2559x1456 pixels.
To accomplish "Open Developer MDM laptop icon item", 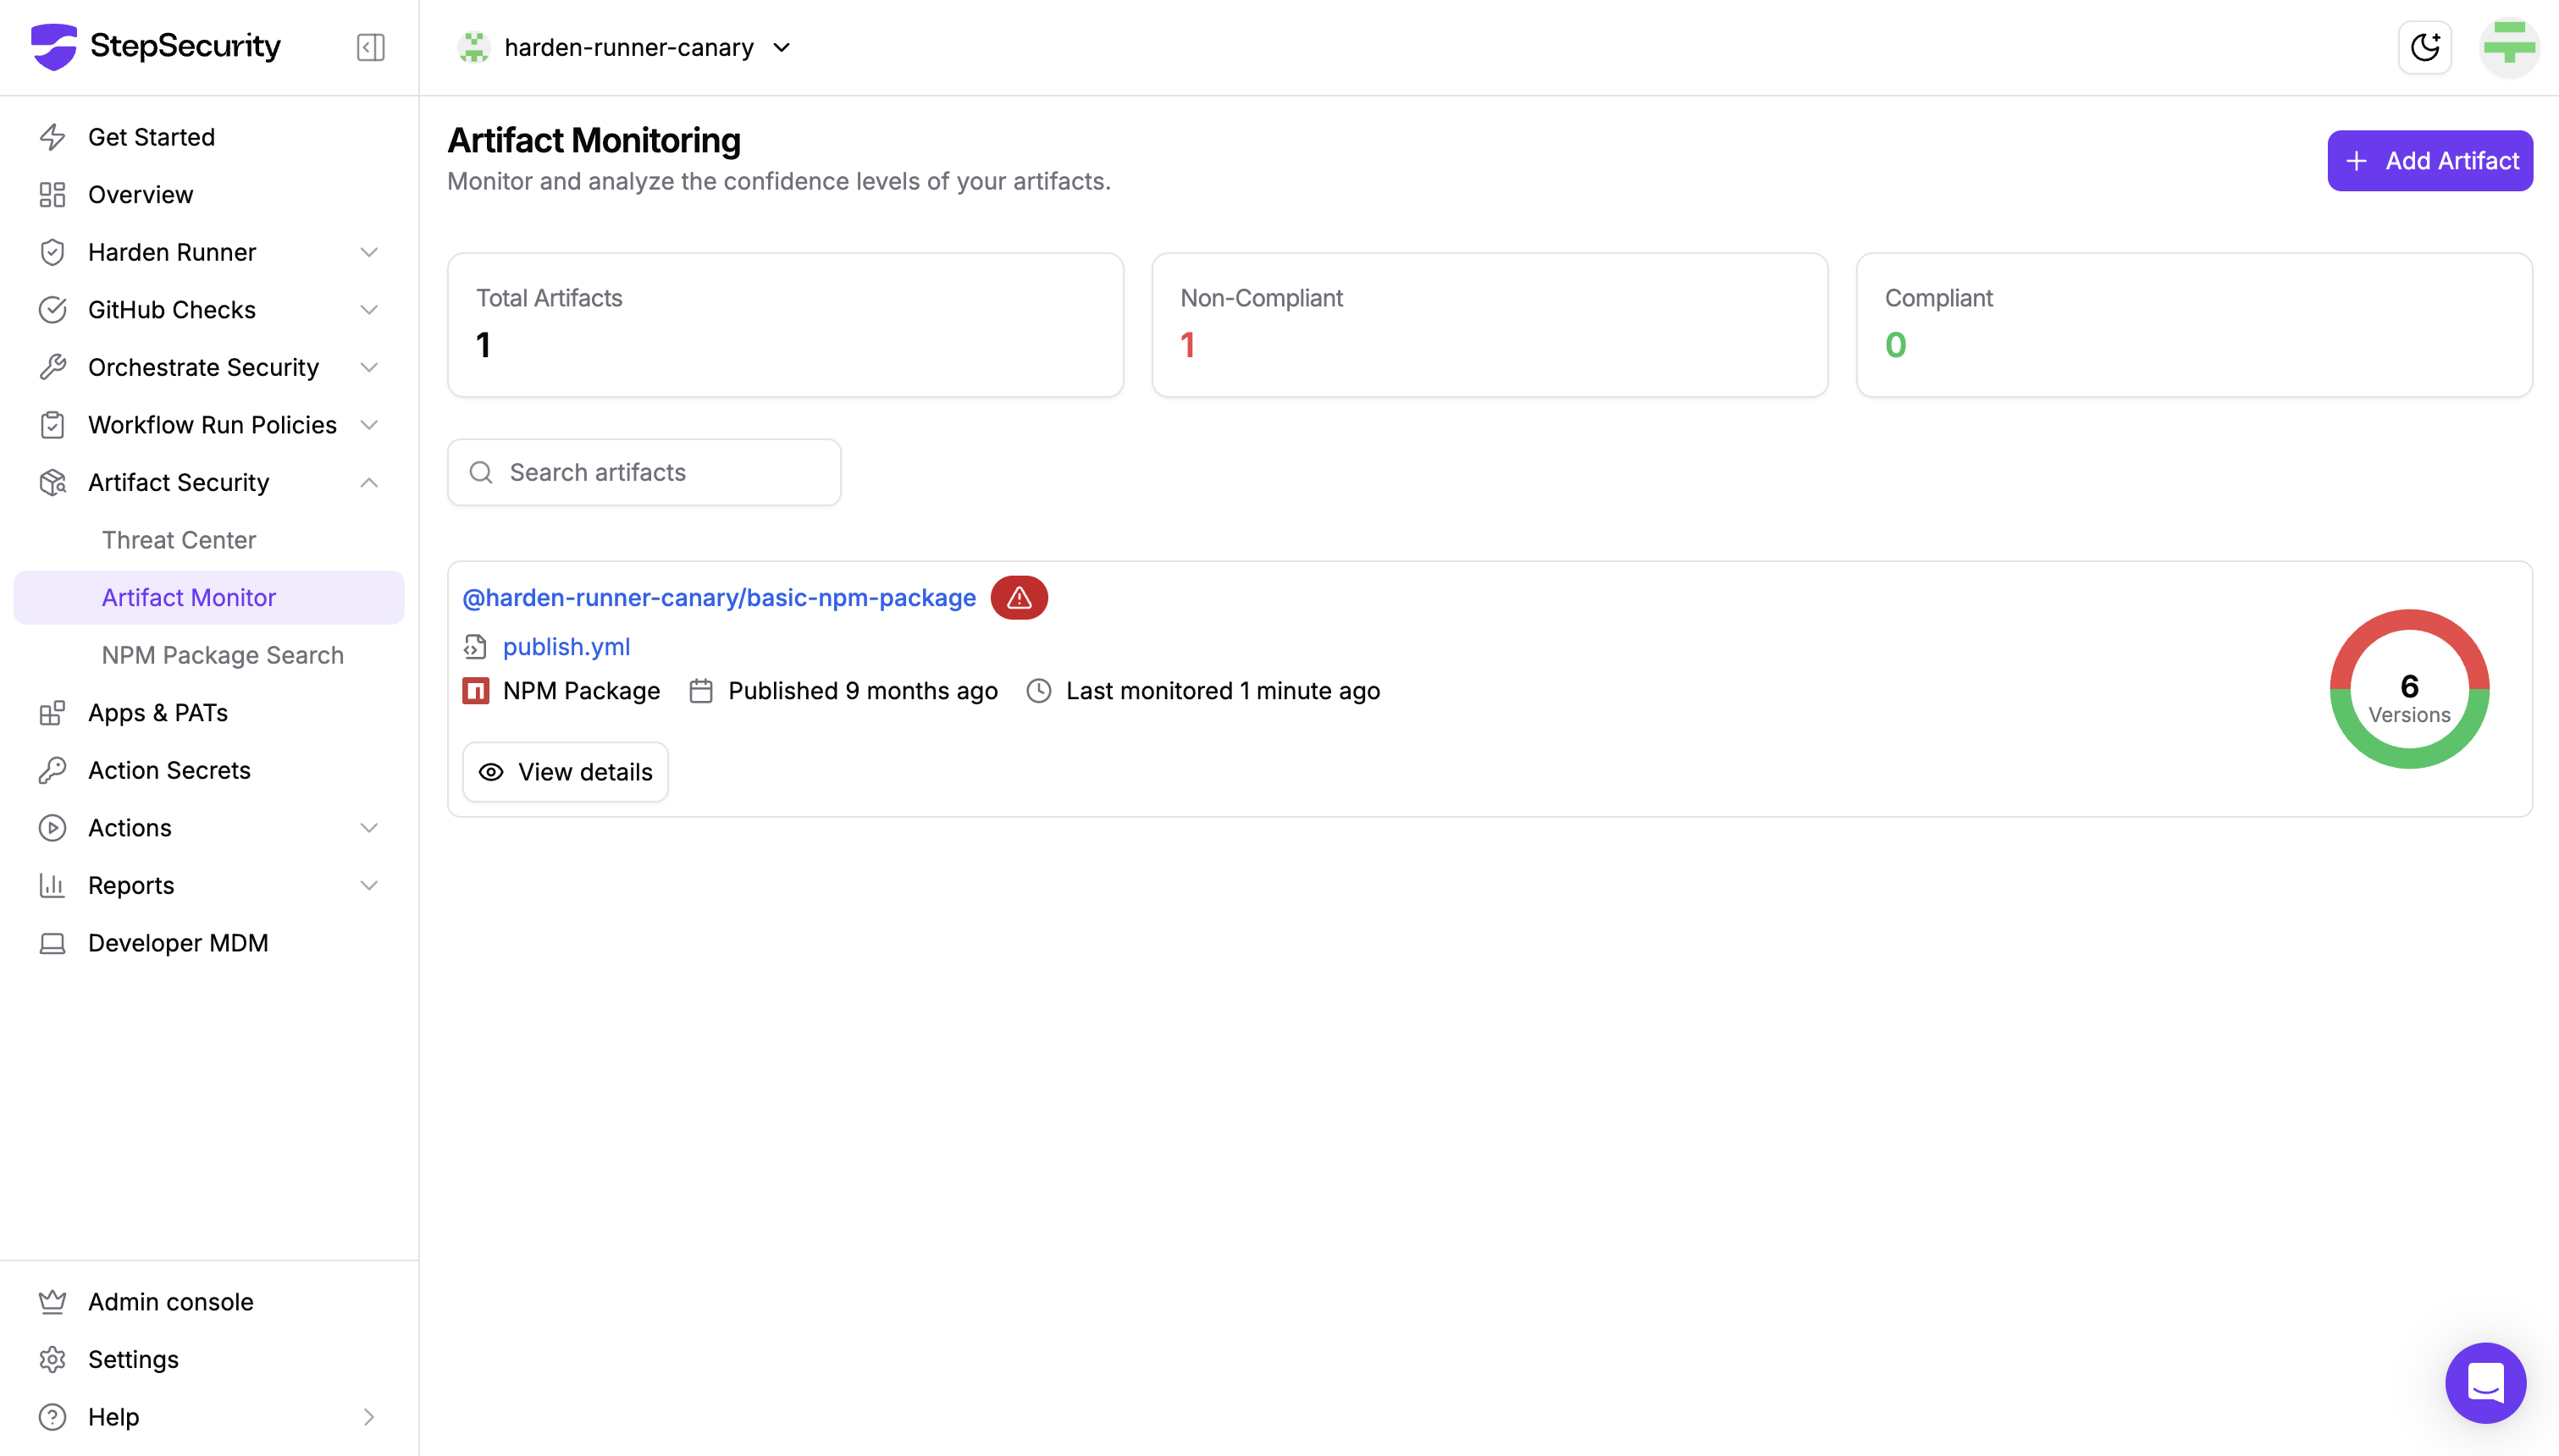I will point(52,943).
